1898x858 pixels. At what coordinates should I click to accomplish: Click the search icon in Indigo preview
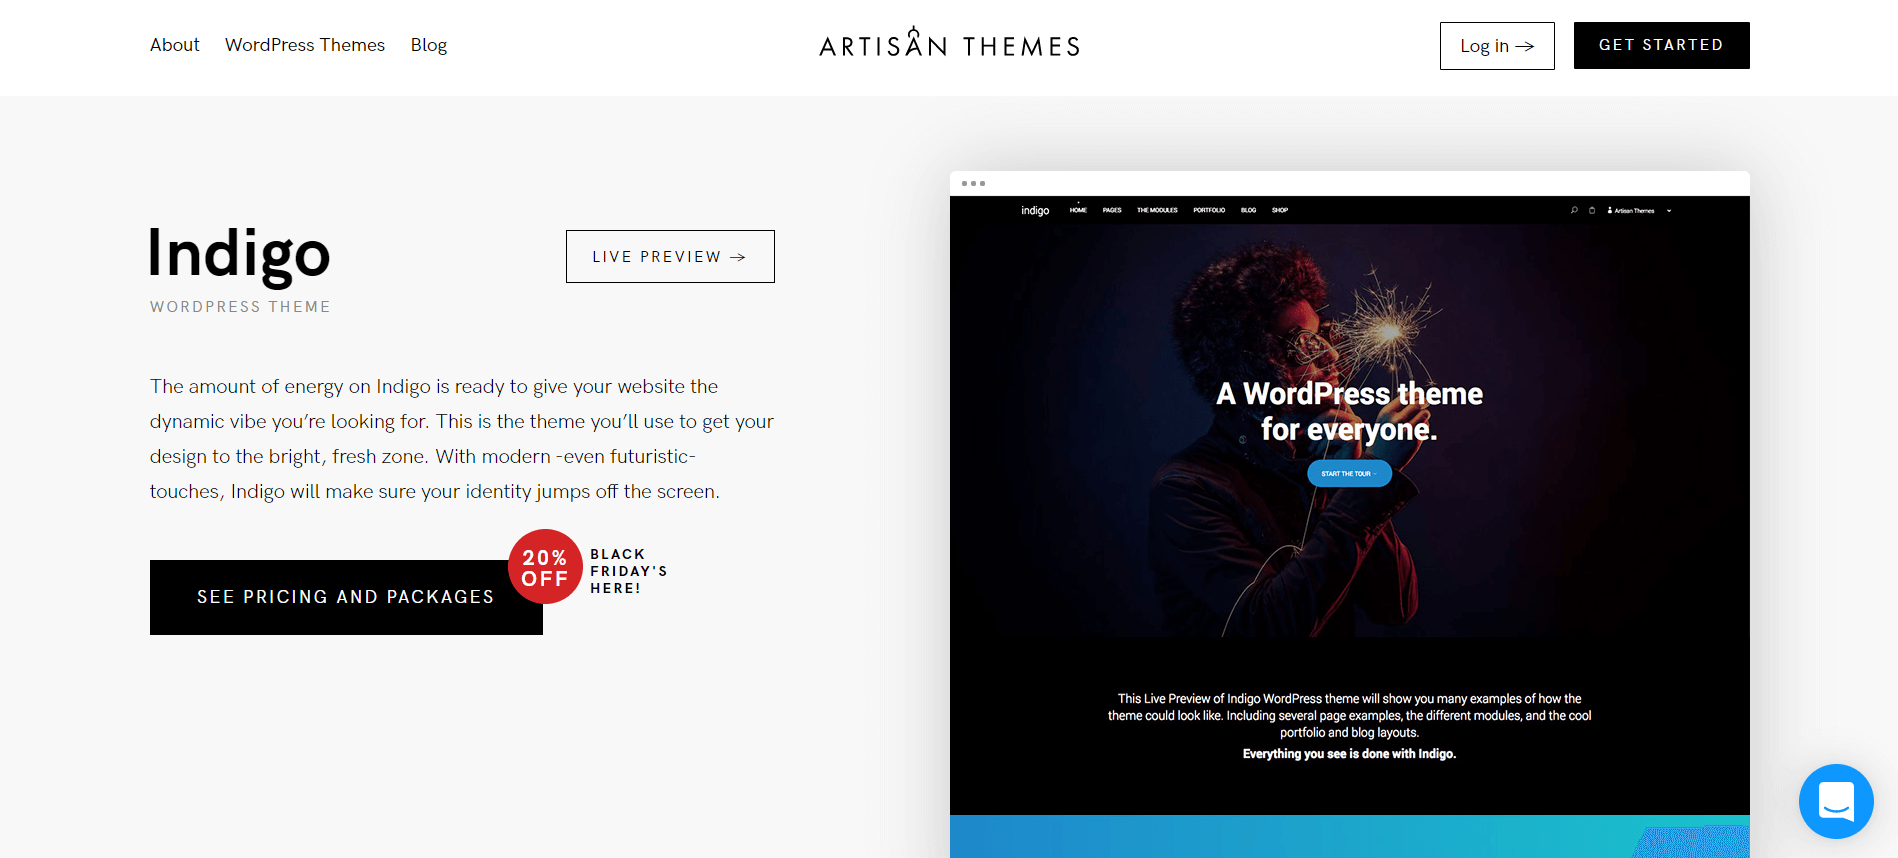point(1574,210)
